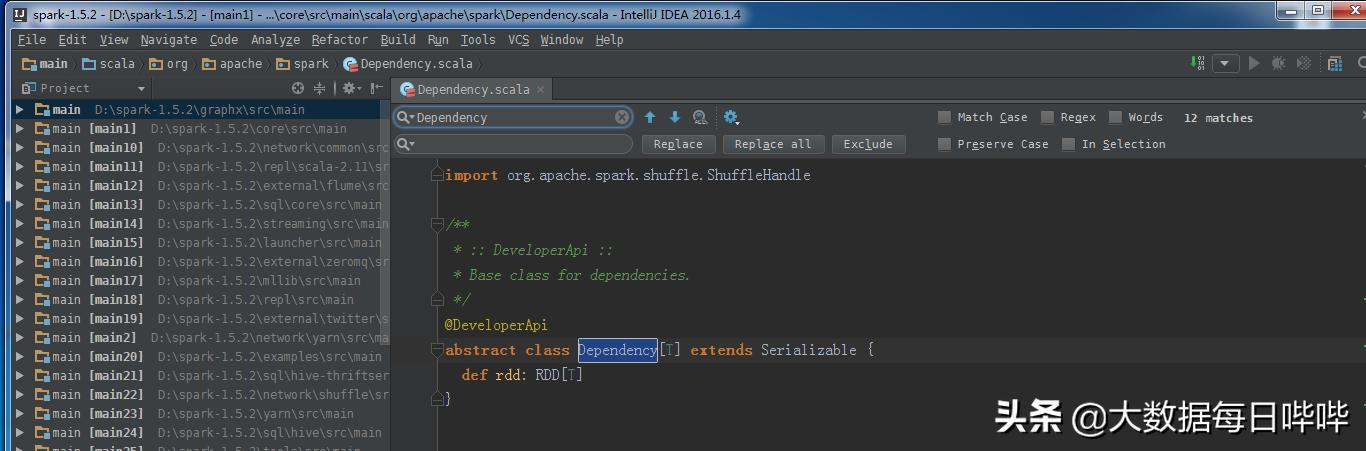This screenshot has height=451, width=1366.
Task: Expand the main [main1] core module
Action: [x=20, y=129]
